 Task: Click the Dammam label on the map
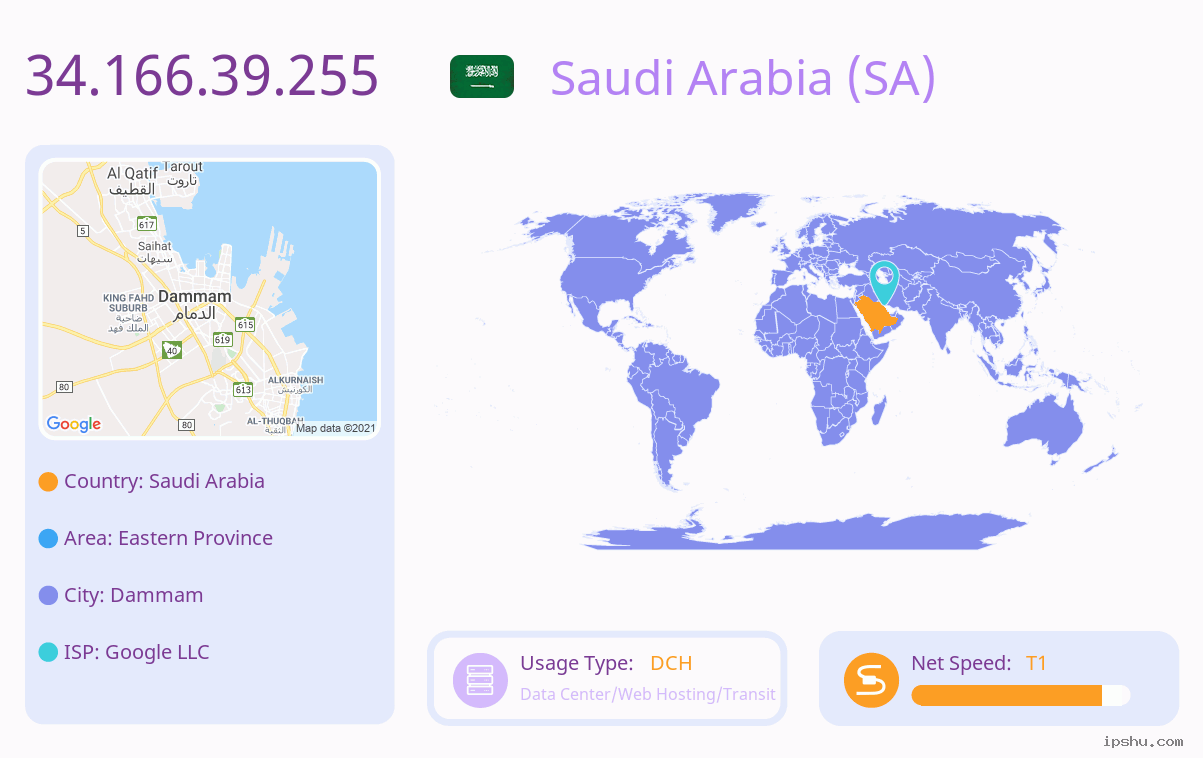pos(194,297)
